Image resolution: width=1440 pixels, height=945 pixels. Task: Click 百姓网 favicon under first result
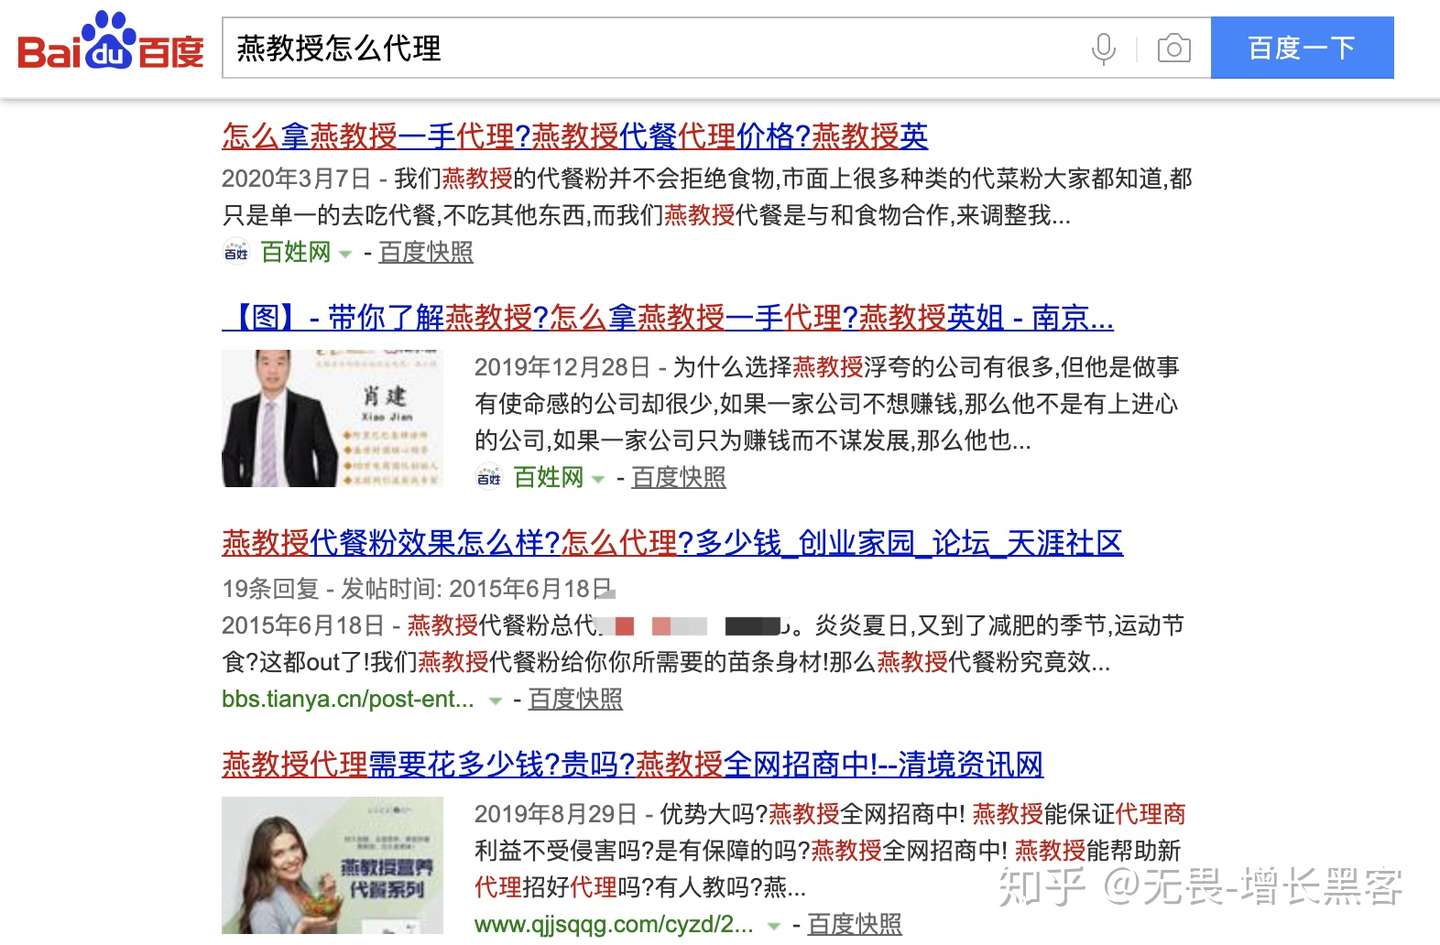(x=236, y=252)
